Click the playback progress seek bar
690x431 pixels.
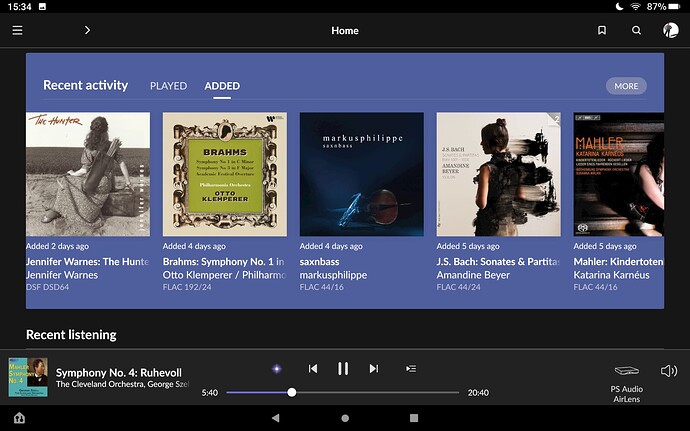[x=343, y=392]
